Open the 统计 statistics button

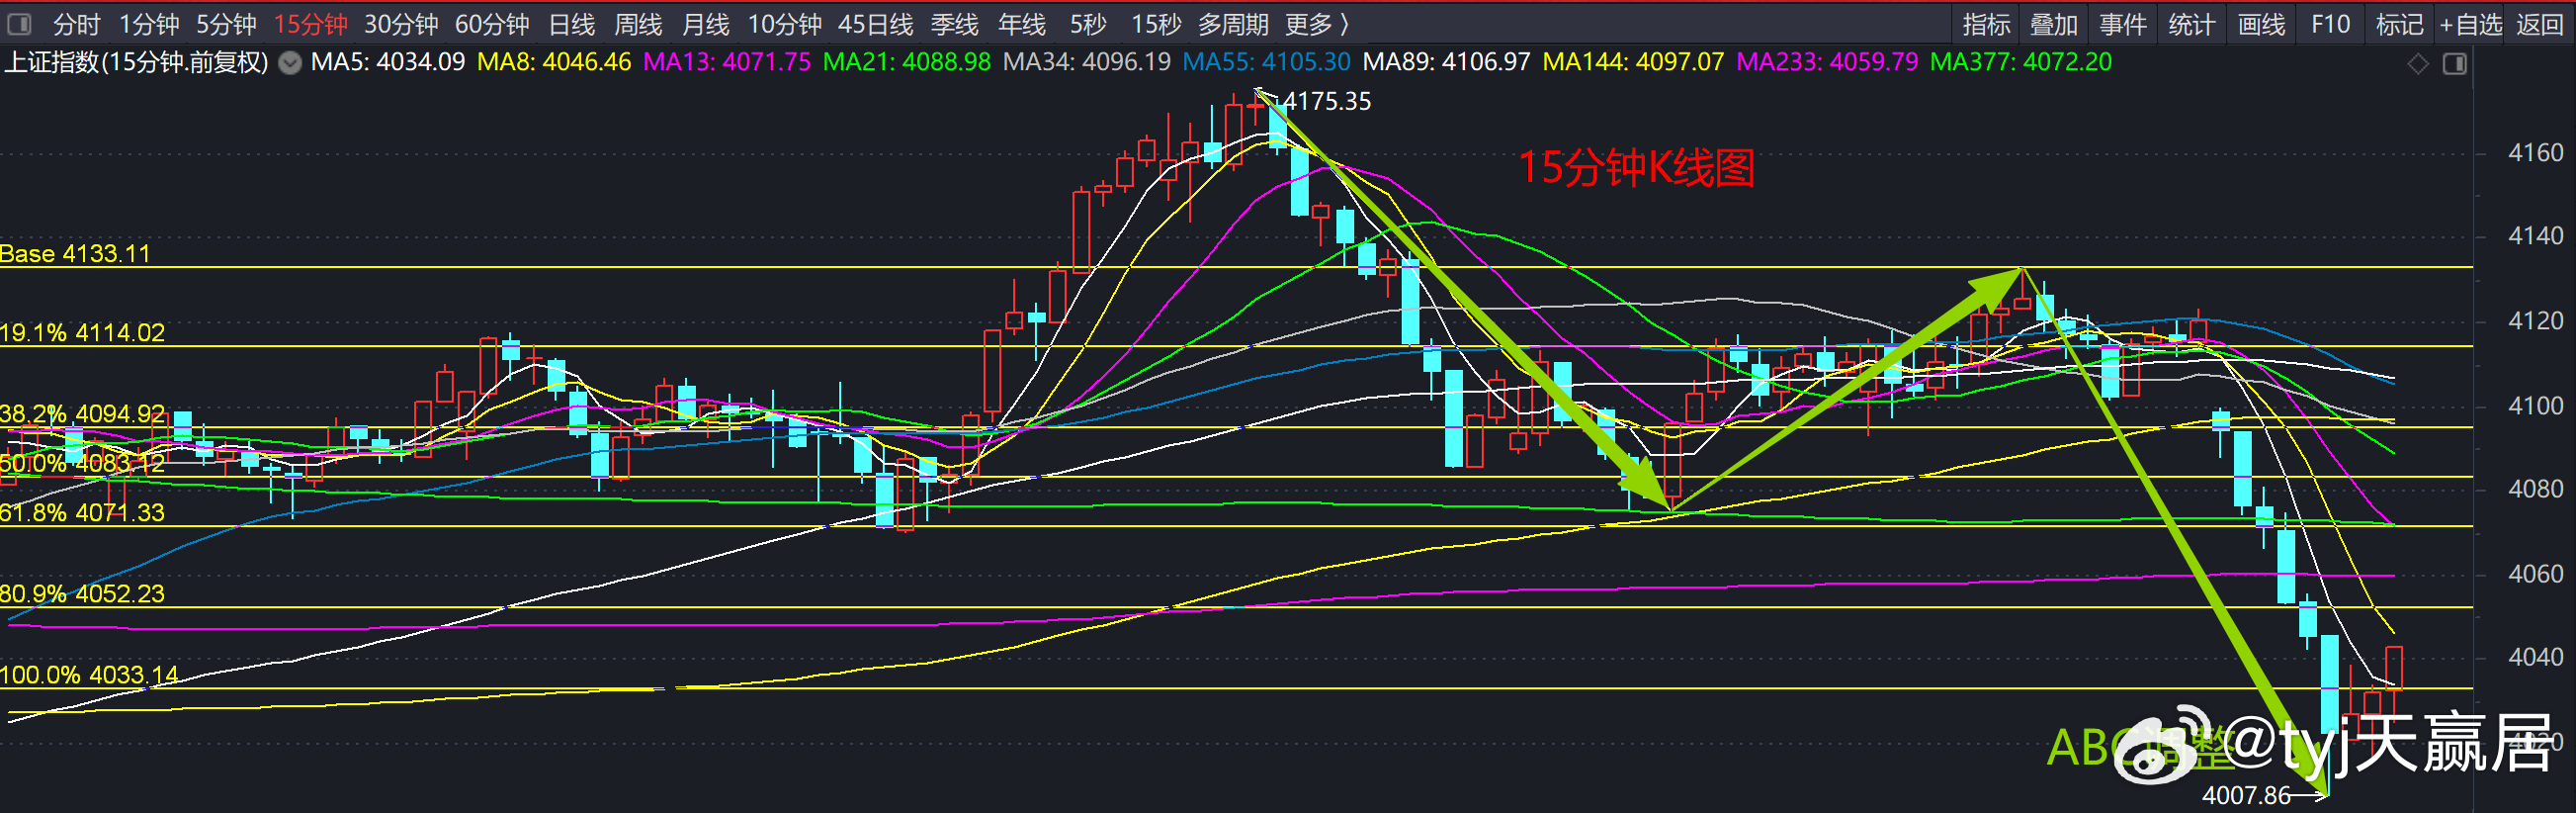tap(2192, 24)
